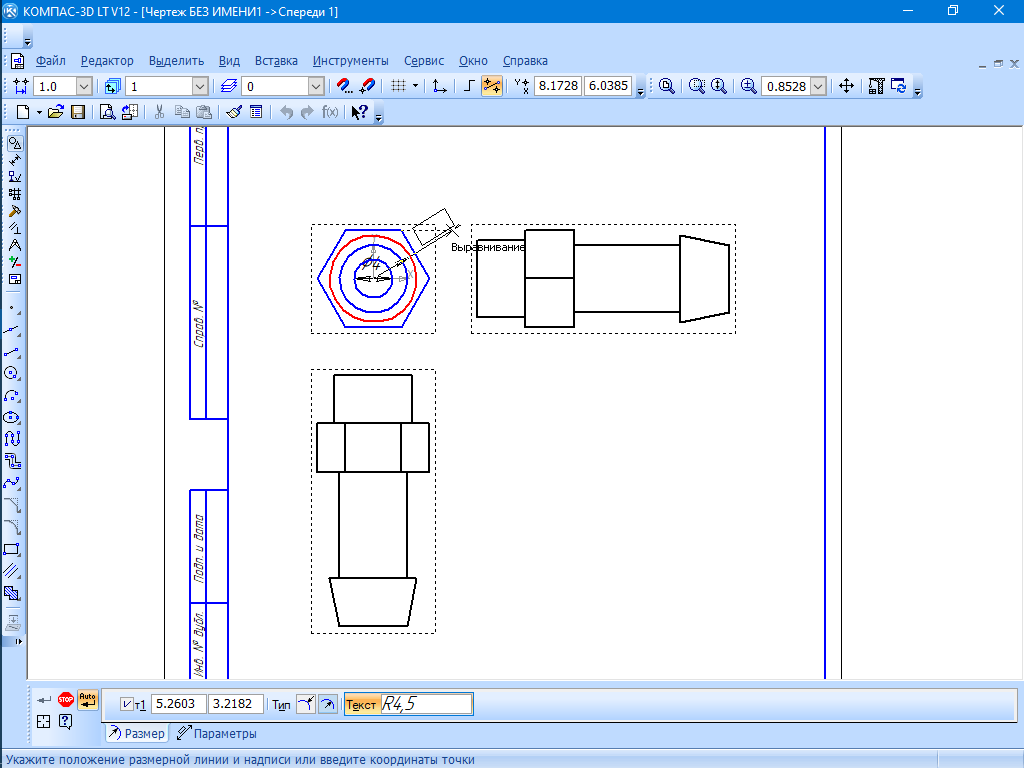Open the Инструменты menu
The height and width of the screenshot is (768, 1024).
[350, 61]
